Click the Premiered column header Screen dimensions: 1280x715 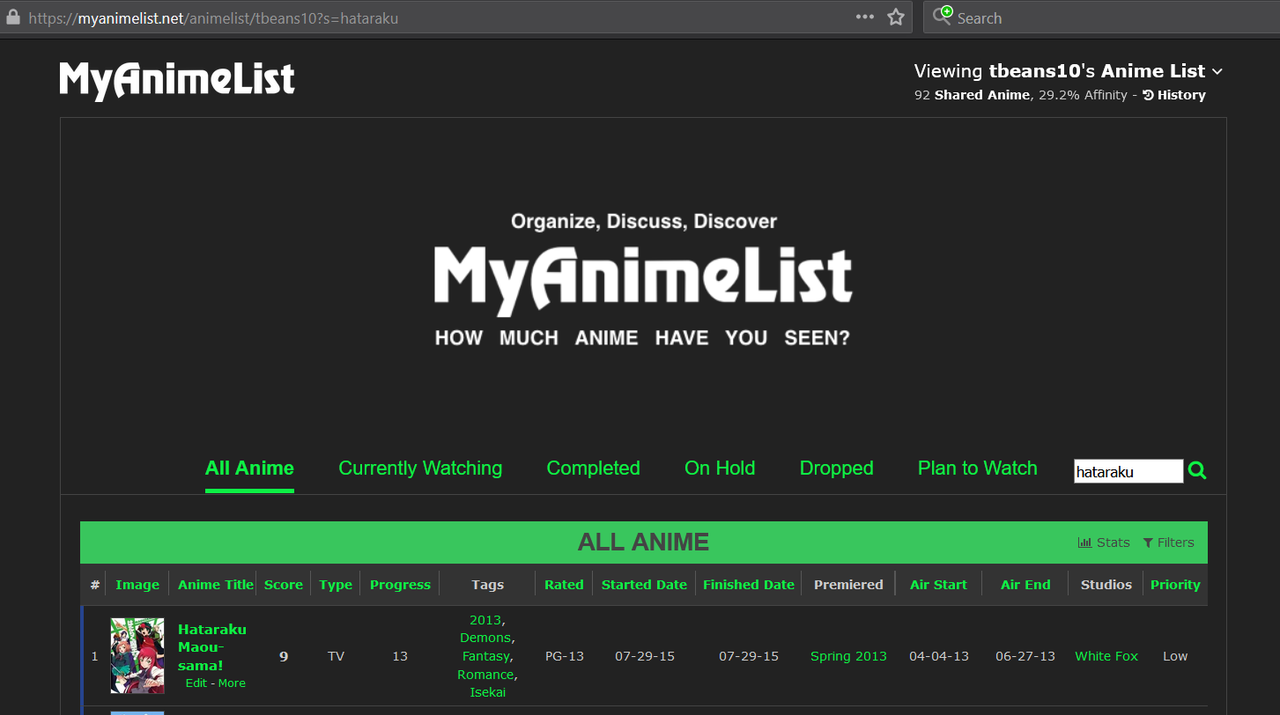[848, 585]
